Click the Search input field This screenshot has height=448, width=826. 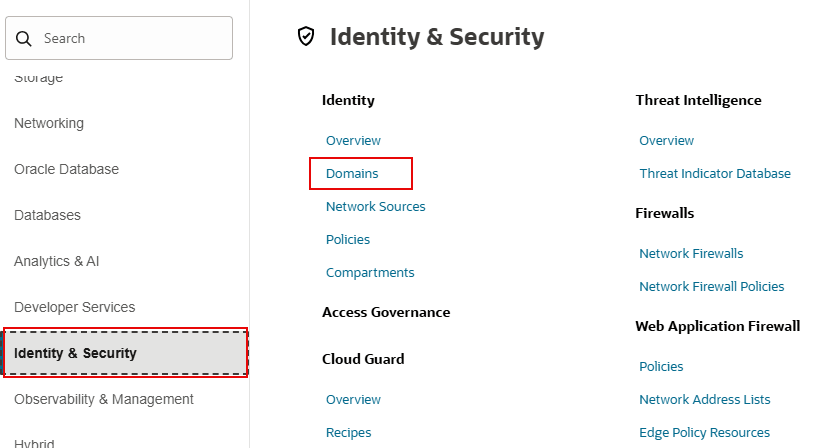point(130,38)
